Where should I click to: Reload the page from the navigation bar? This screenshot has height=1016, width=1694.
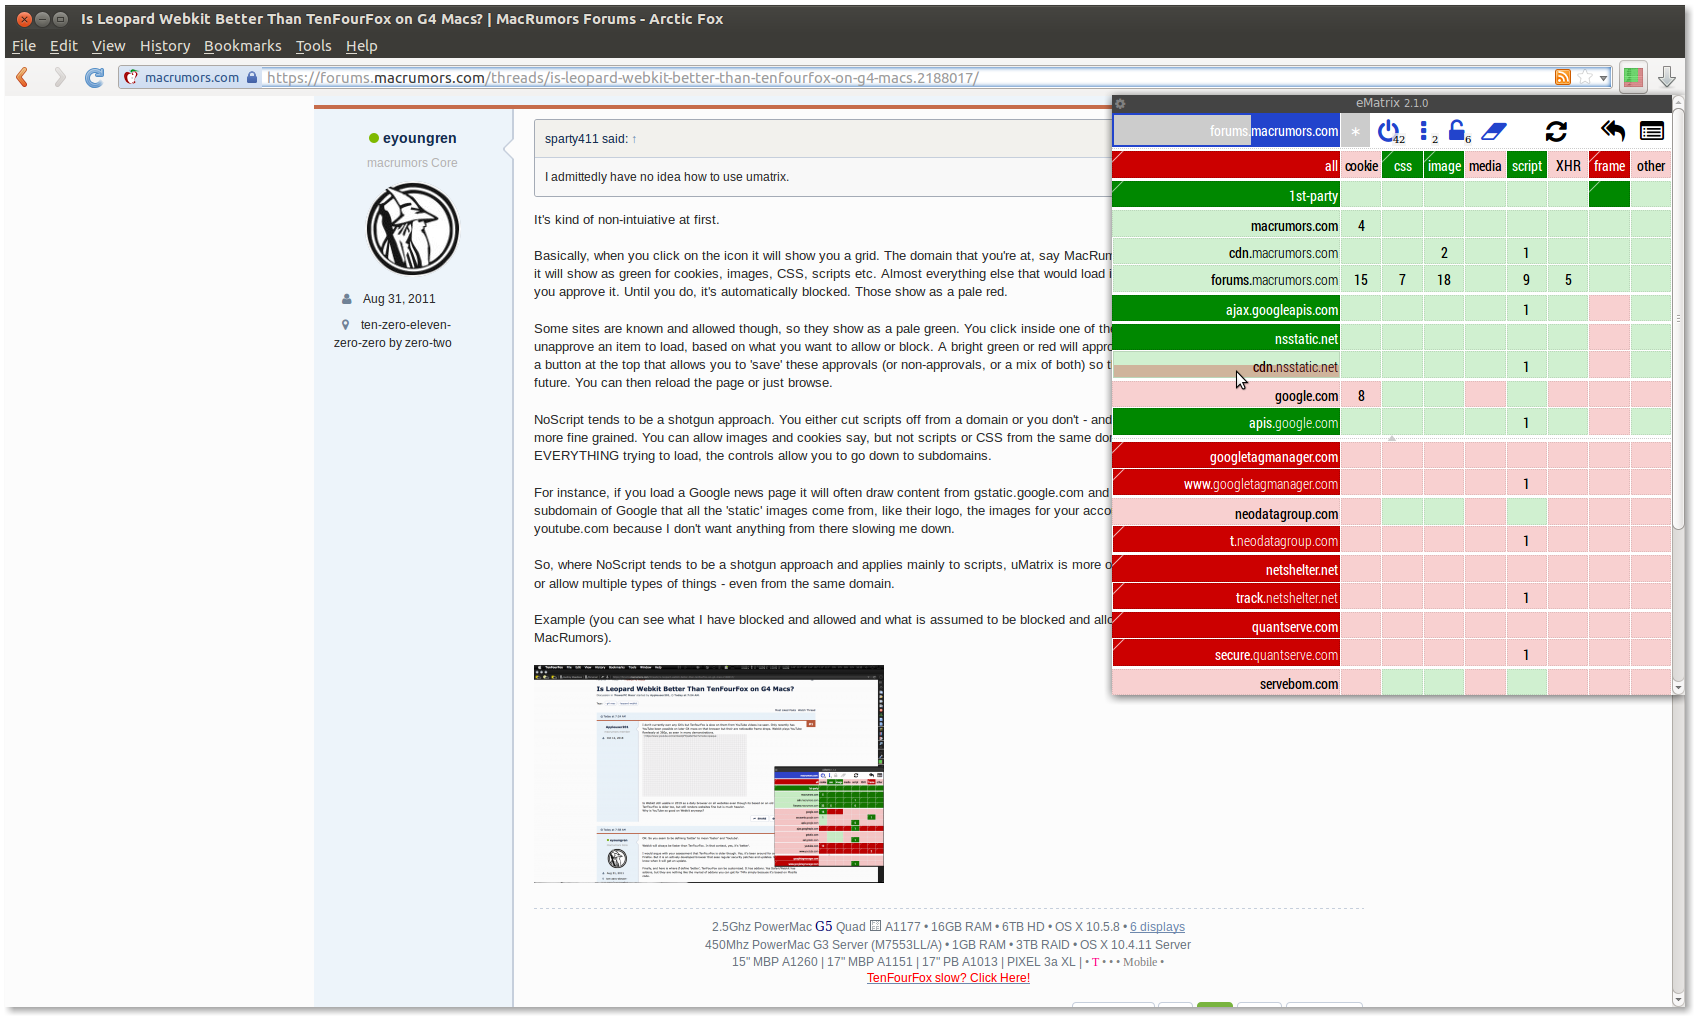tap(94, 77)
